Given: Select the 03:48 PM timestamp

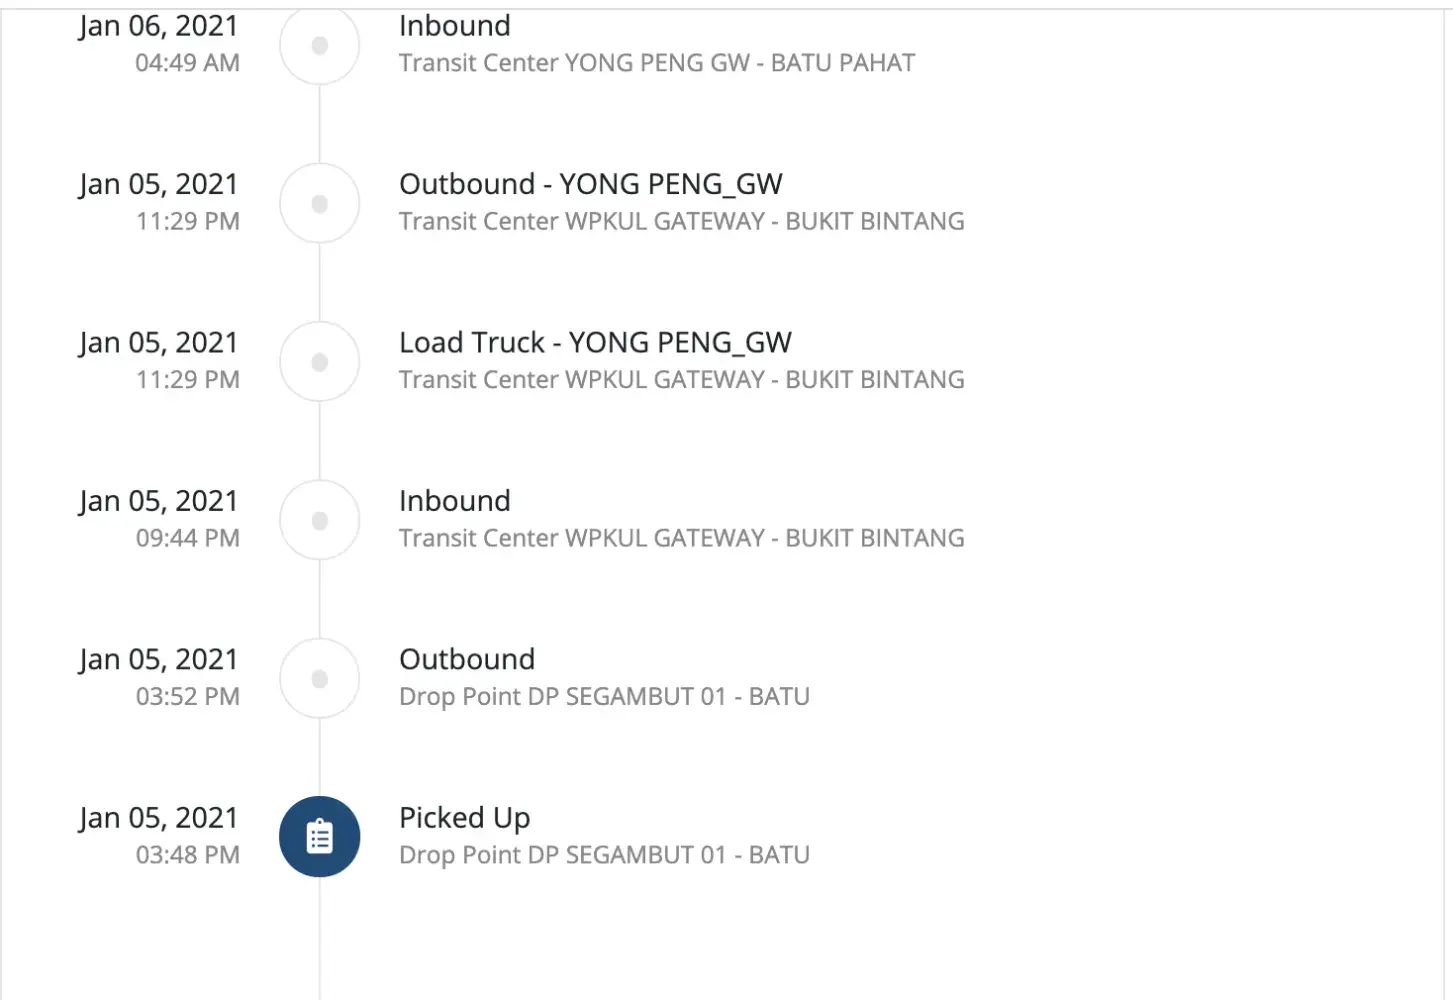Looking at the screenshot, I should click(187, 855).
